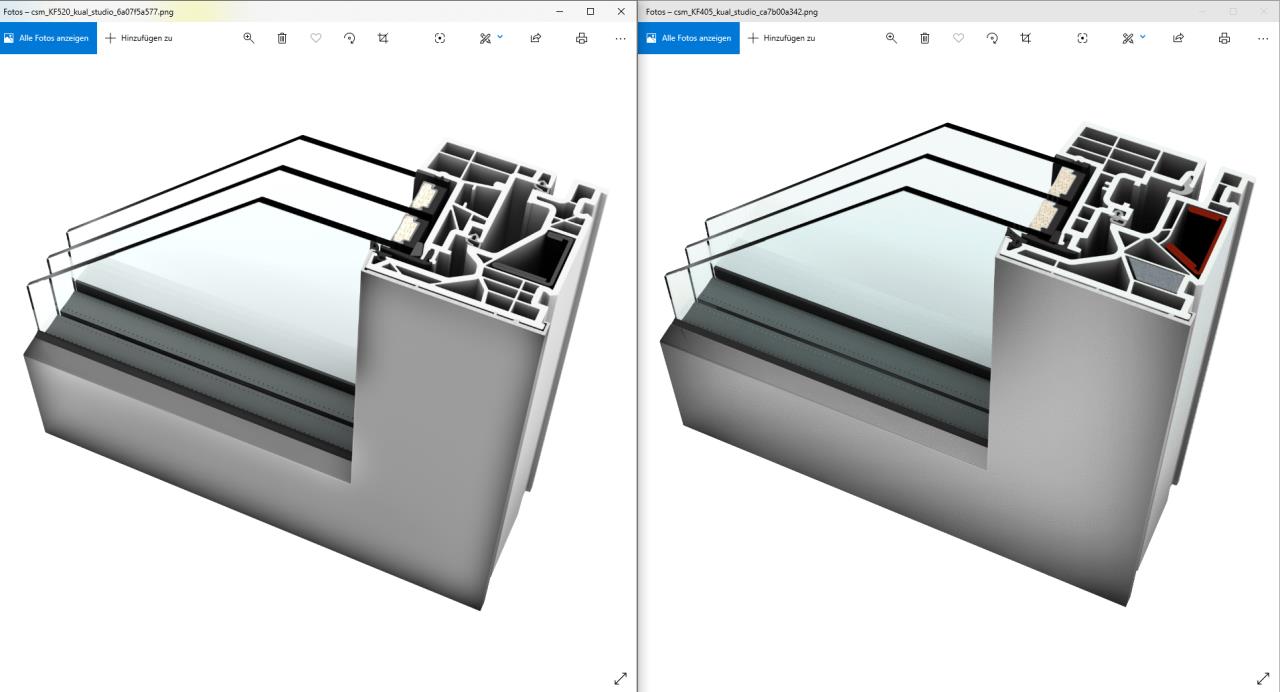Viewport: 1280px width, 692px height.
Task: Zoom icon in the KF520 window
Action: (x=249, y=38)
